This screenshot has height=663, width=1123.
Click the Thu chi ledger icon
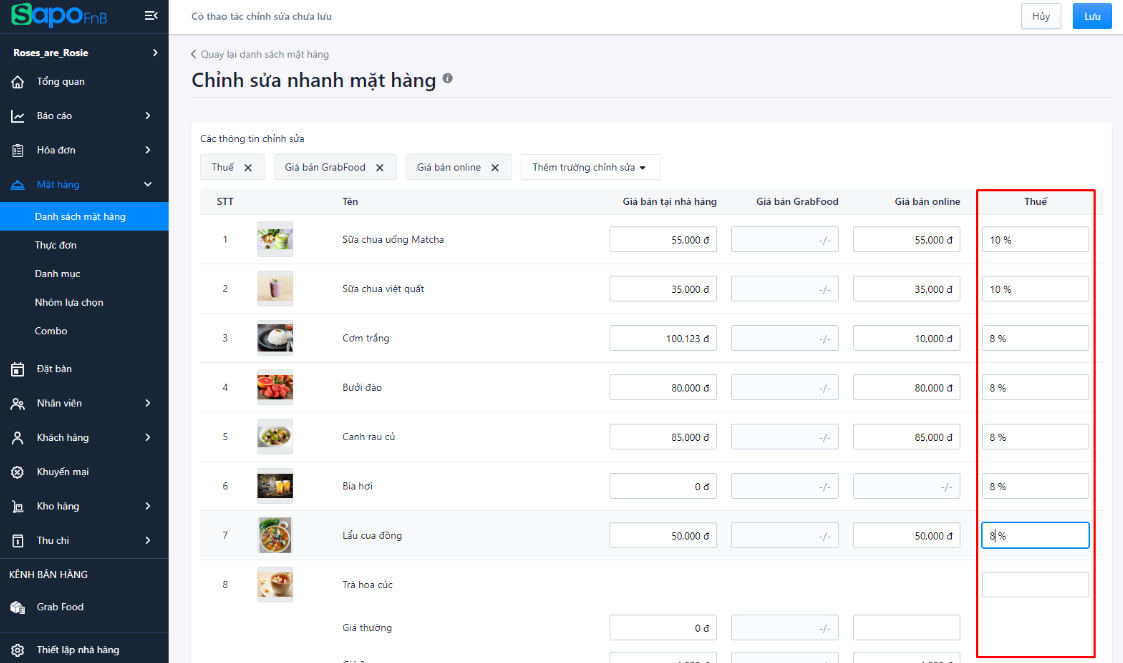click(18, 541)
